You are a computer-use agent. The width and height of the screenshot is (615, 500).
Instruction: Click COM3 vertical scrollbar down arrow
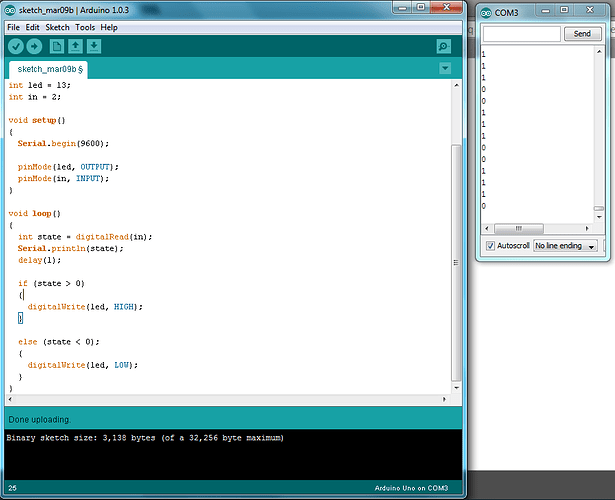click(x=599, y=217)
